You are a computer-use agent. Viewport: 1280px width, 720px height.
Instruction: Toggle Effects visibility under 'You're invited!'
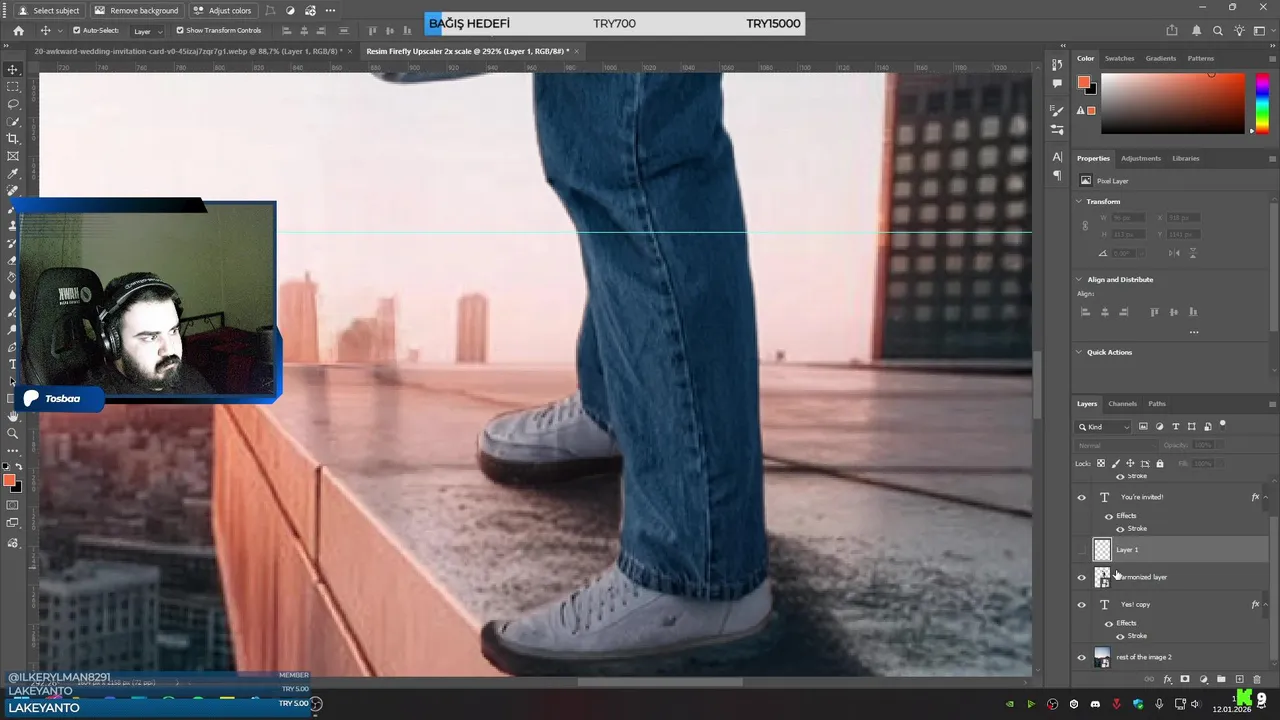1108,516
